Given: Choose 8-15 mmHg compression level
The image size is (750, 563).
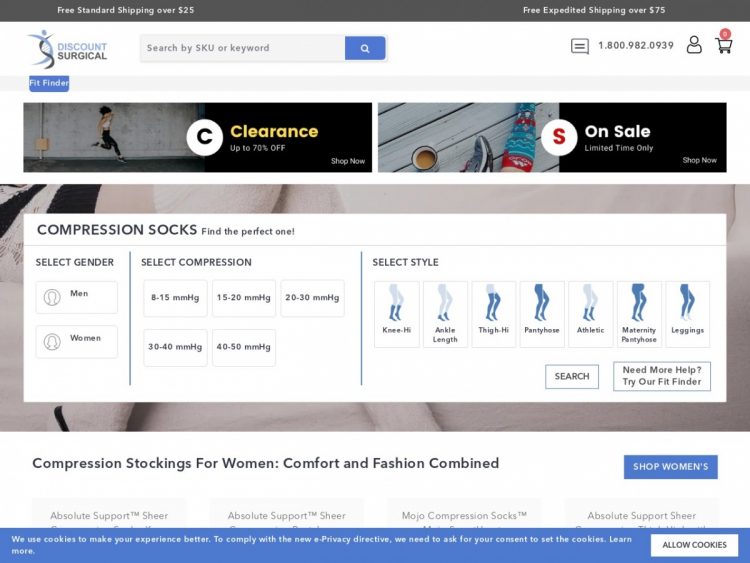Looking at the screenshot, I should [x=175, y=298].
